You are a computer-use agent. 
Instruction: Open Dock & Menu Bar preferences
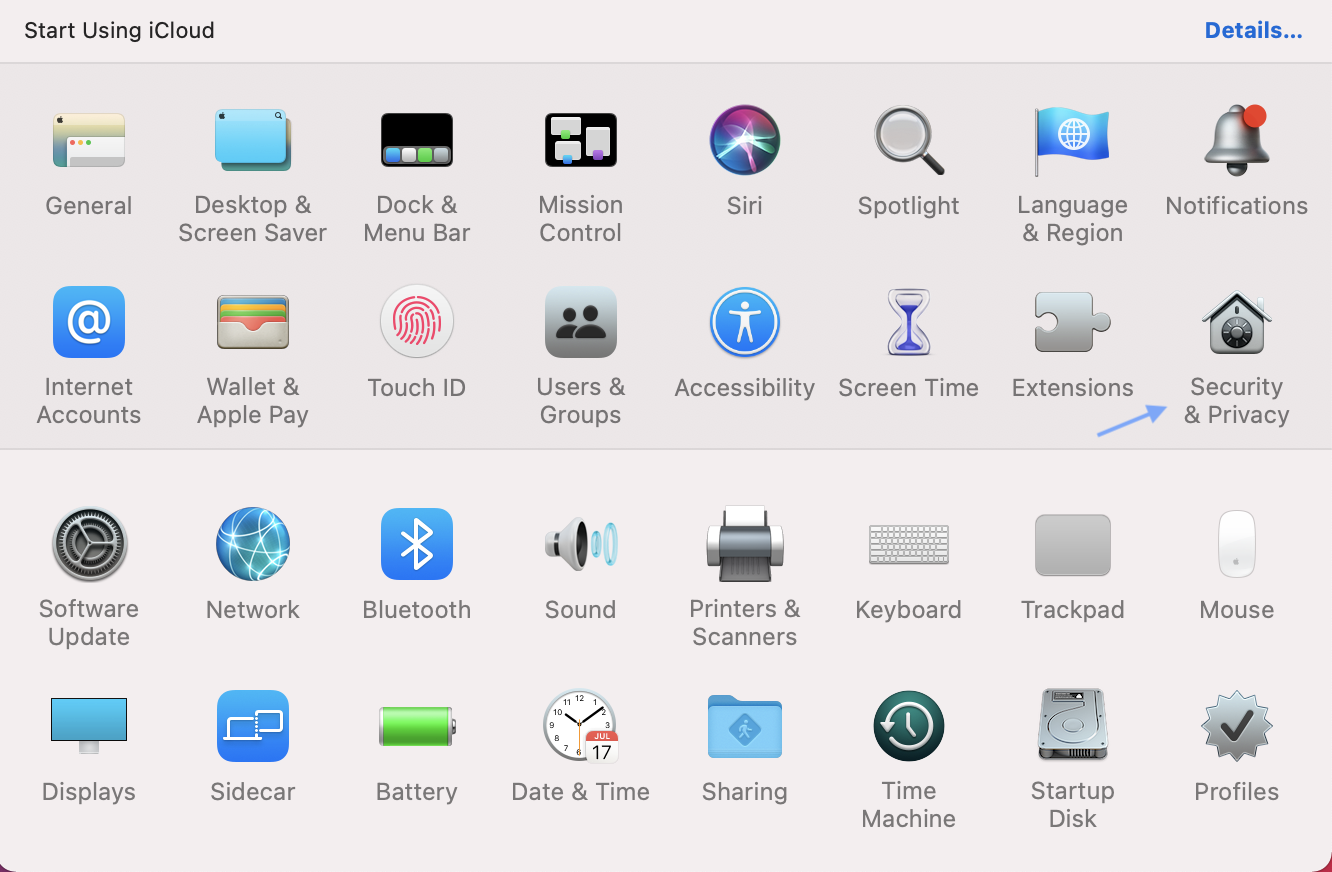coord(417,140)
